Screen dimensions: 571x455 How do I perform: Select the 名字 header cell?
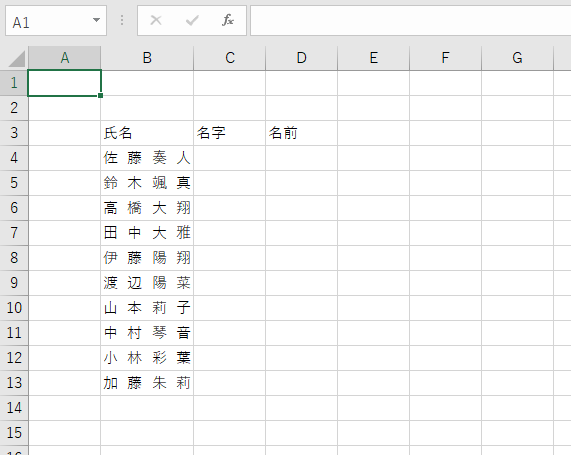[230, 133]
